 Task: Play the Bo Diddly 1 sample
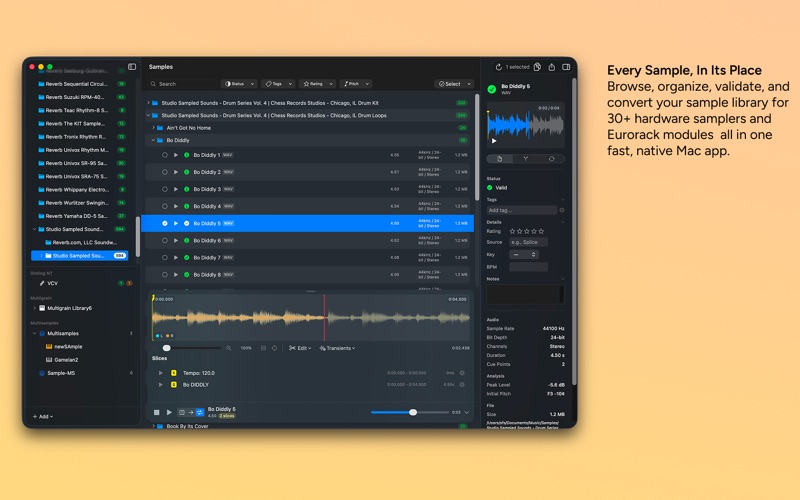point(176,155)
